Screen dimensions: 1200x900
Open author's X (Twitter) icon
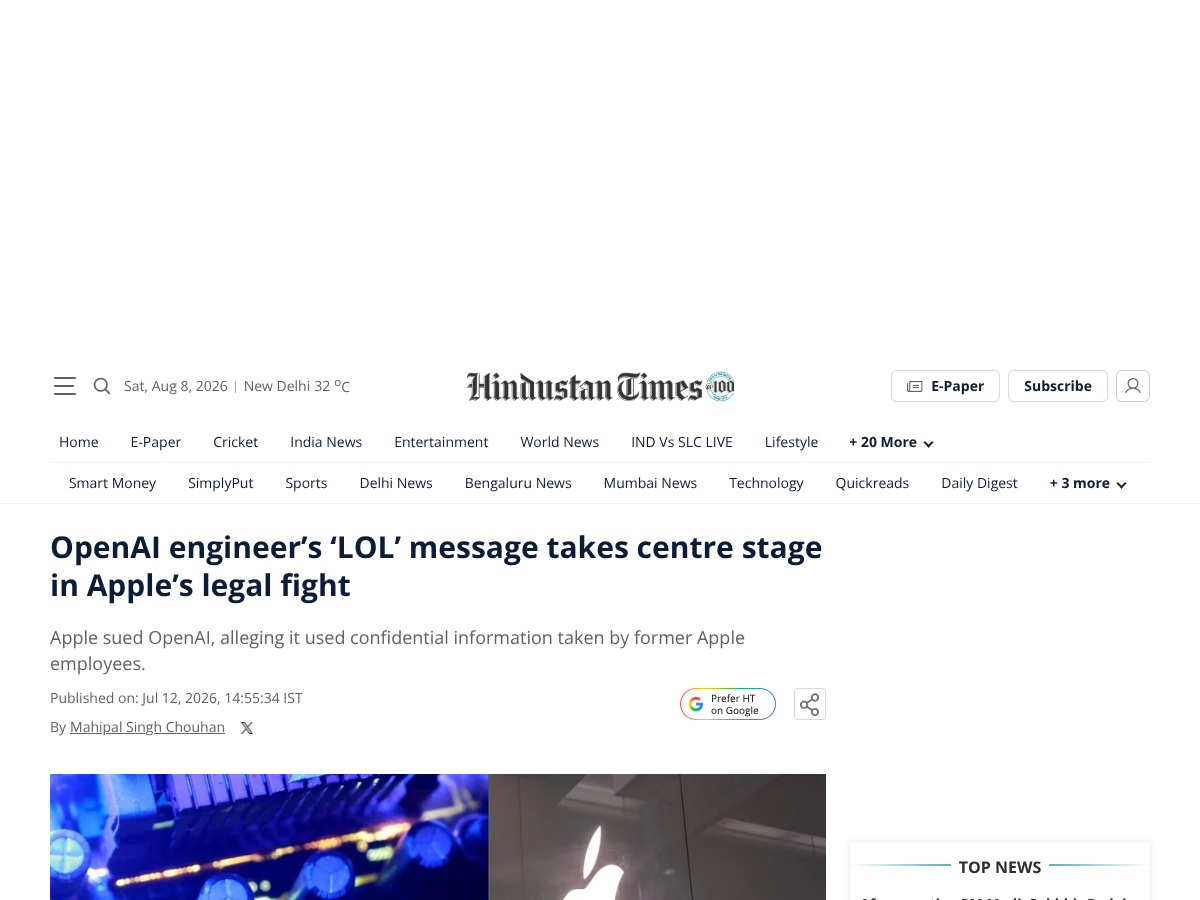tap(247, 728)
